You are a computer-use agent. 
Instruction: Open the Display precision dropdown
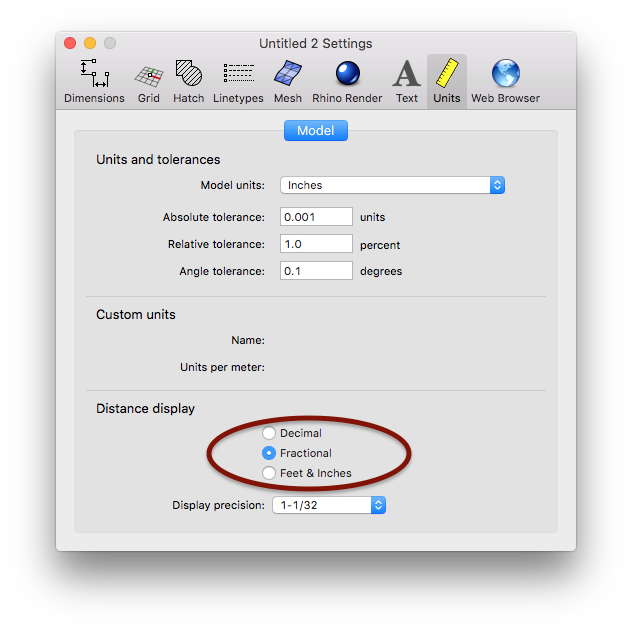tap(329, 505)
